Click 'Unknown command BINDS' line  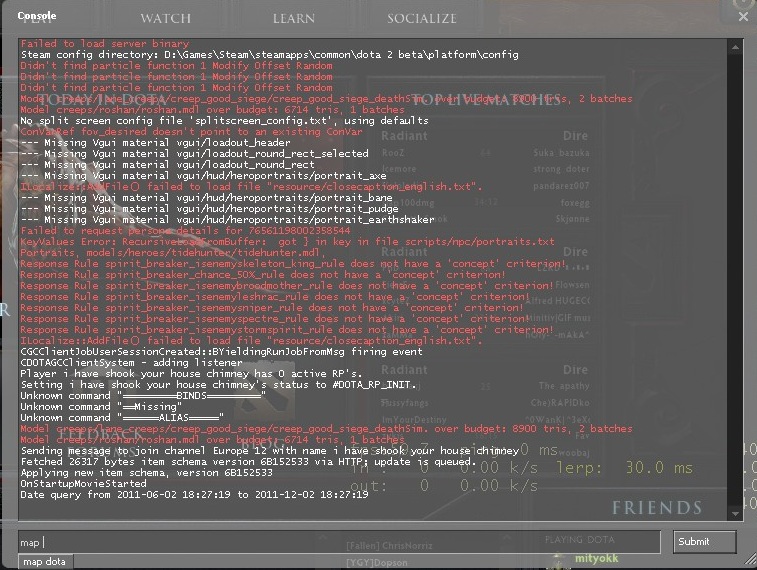[x=143, y=396]
